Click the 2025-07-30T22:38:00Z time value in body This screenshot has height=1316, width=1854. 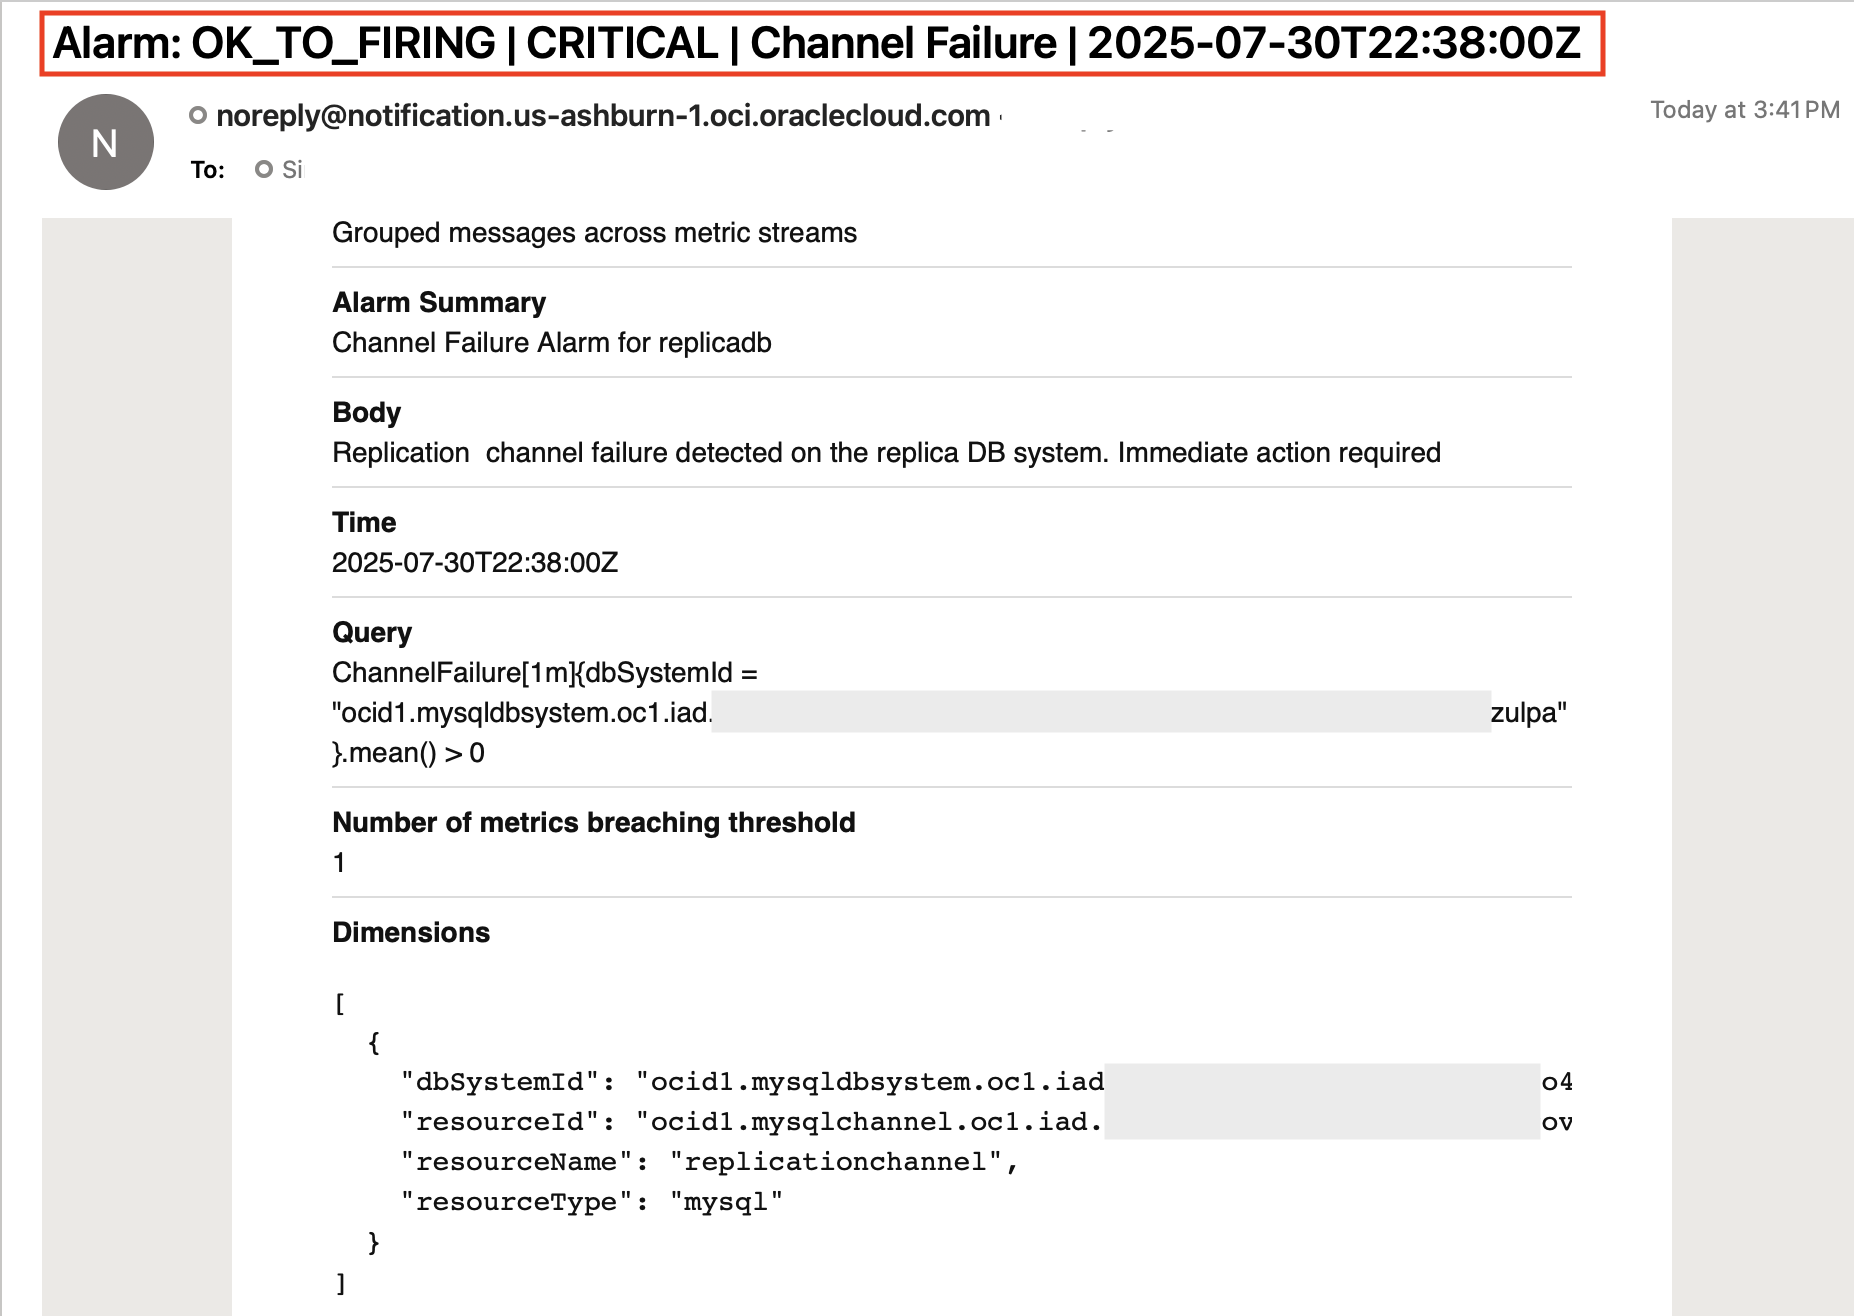475,563
